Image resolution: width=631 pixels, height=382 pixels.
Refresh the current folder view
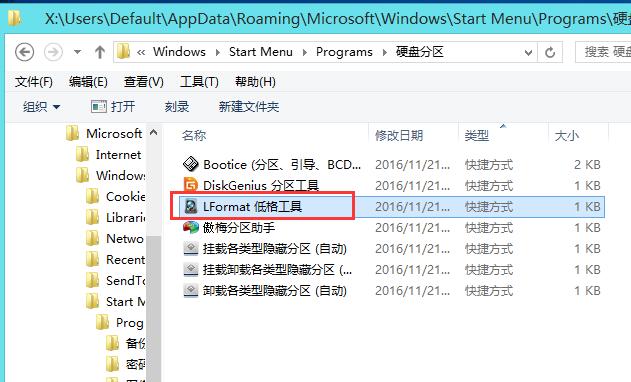(550, 52)
